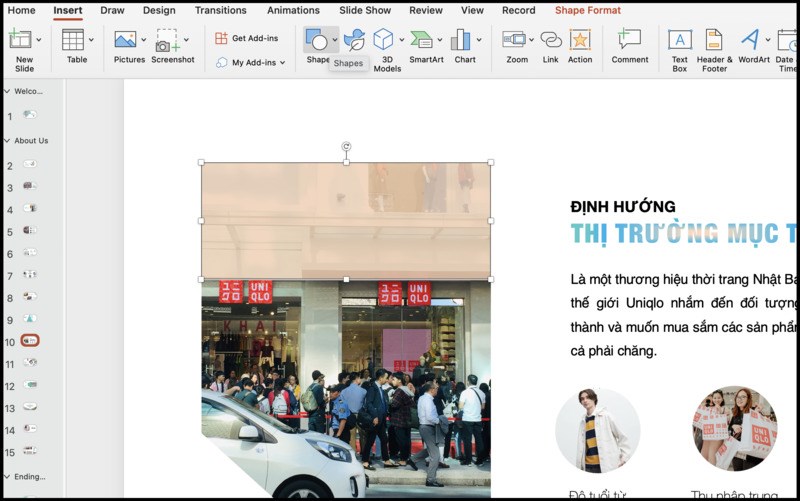Click the Shapes icon
800x501 pixels.
tap(316, 39)
